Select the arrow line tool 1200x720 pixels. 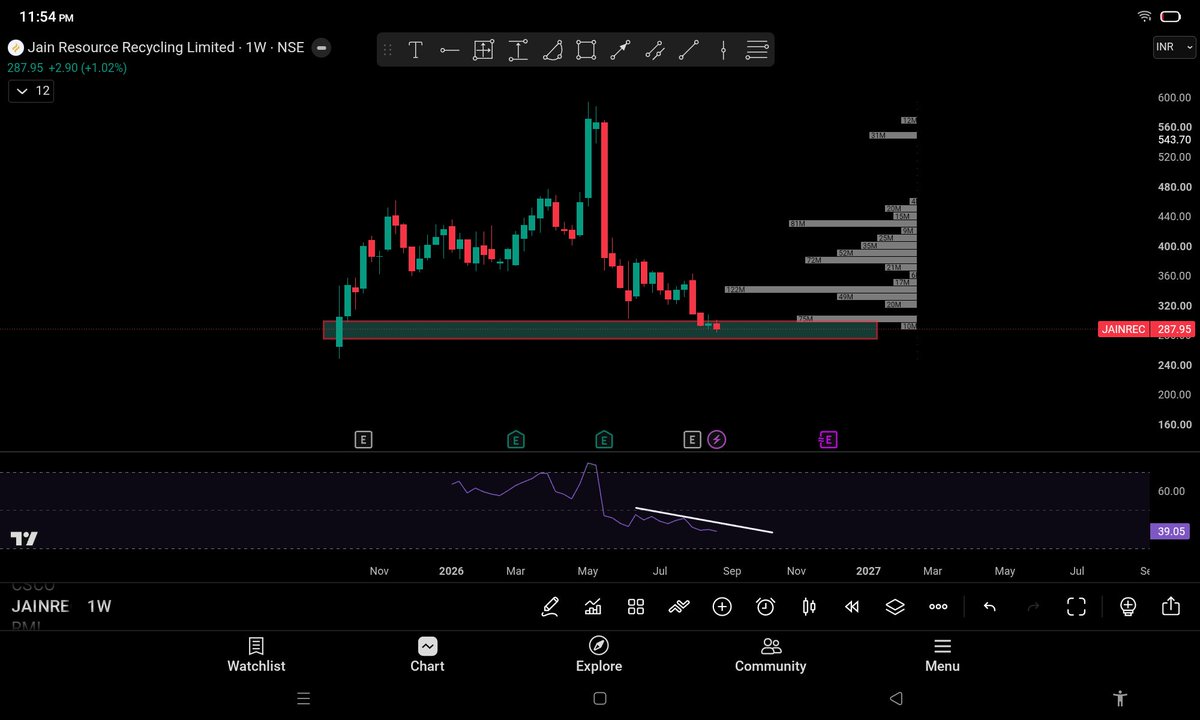tap(620, 50)
